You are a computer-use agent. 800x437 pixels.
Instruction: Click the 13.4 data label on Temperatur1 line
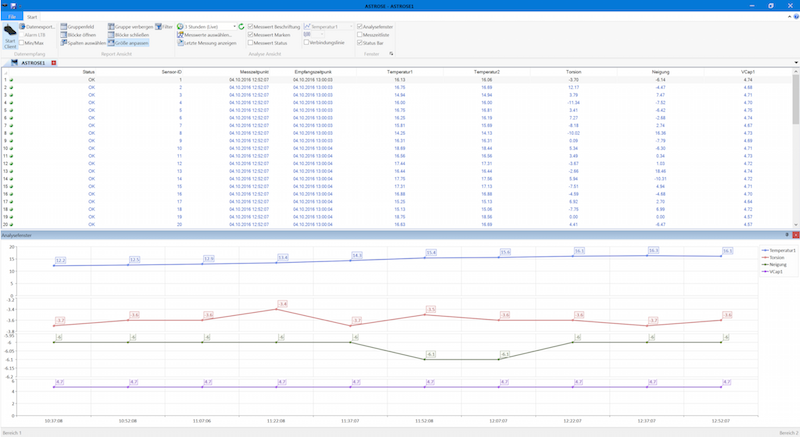tap(283, 257)
